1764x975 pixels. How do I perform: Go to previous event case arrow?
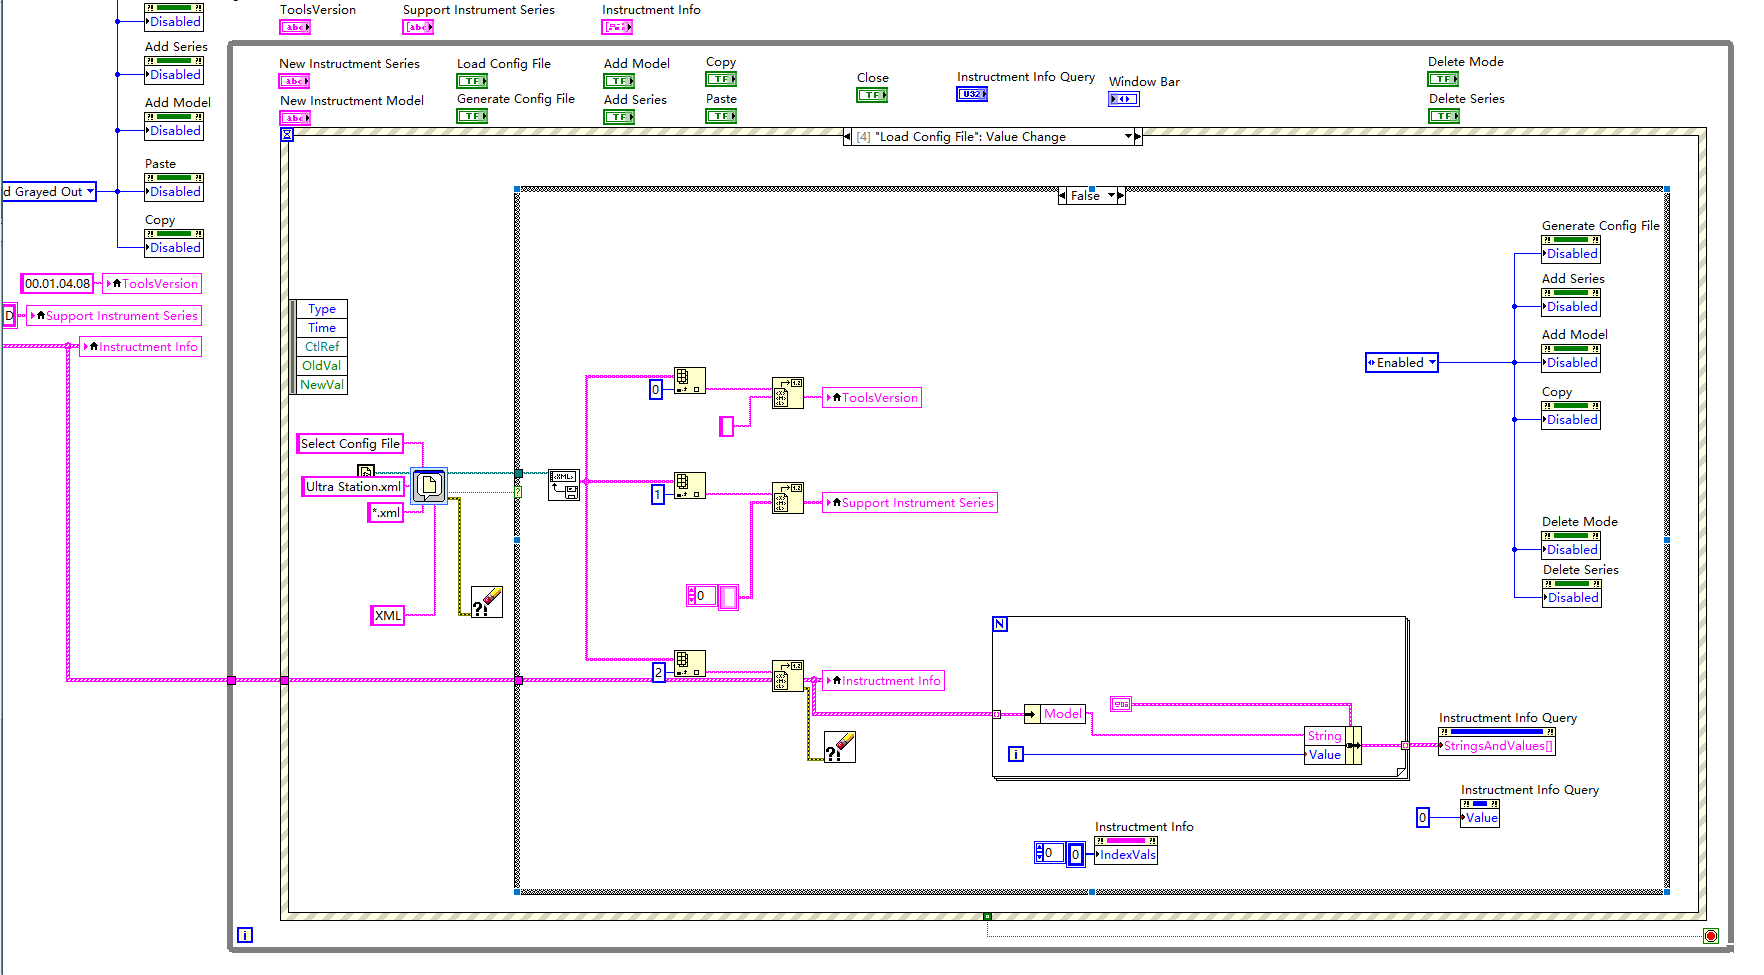(848, 137)
